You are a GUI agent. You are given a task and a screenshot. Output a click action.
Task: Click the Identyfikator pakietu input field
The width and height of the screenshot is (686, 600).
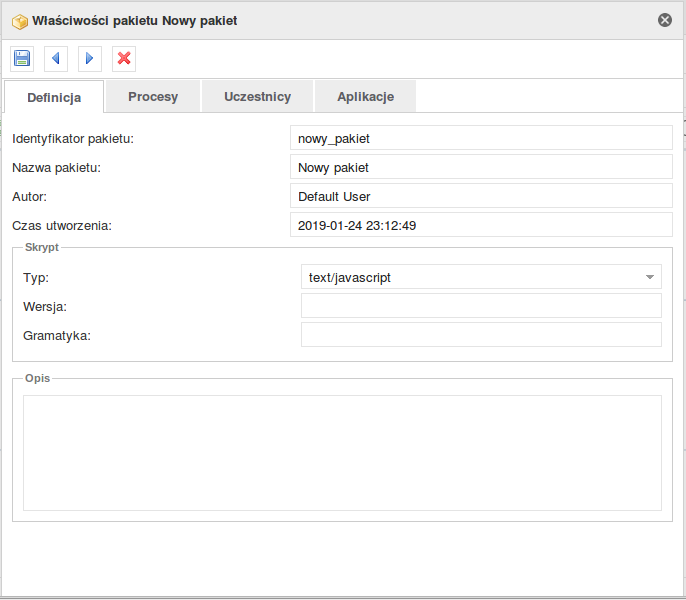tap(481, 138)
